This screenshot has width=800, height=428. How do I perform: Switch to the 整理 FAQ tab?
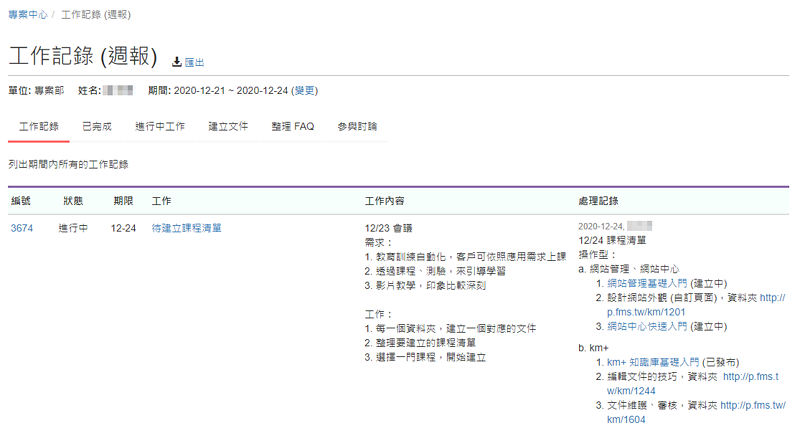[292, 127]
